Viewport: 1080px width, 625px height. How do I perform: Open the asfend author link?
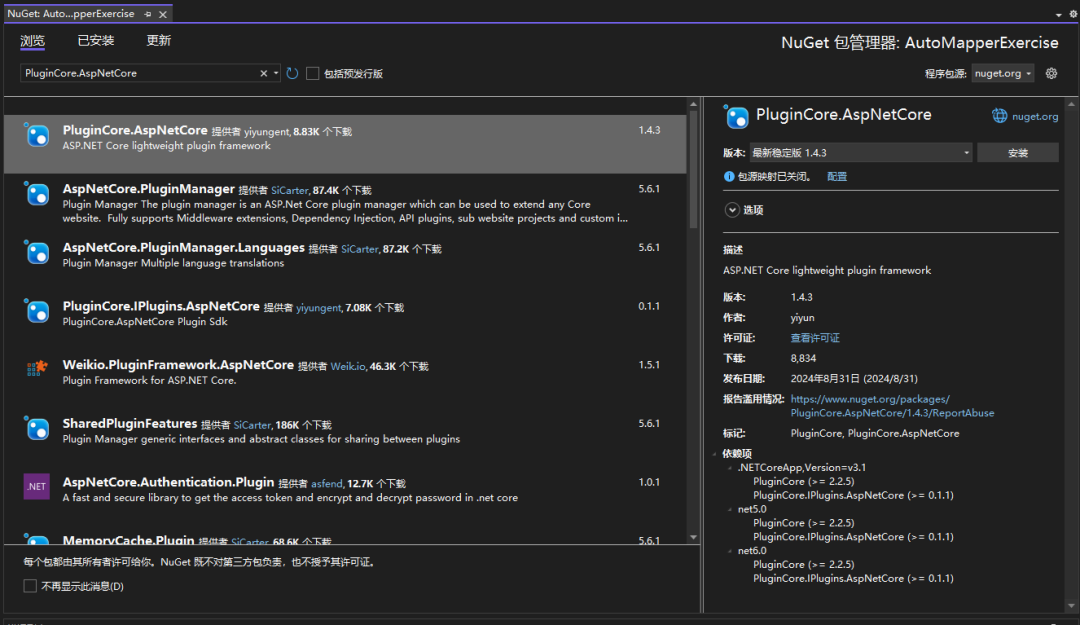[x=326, y=484]
